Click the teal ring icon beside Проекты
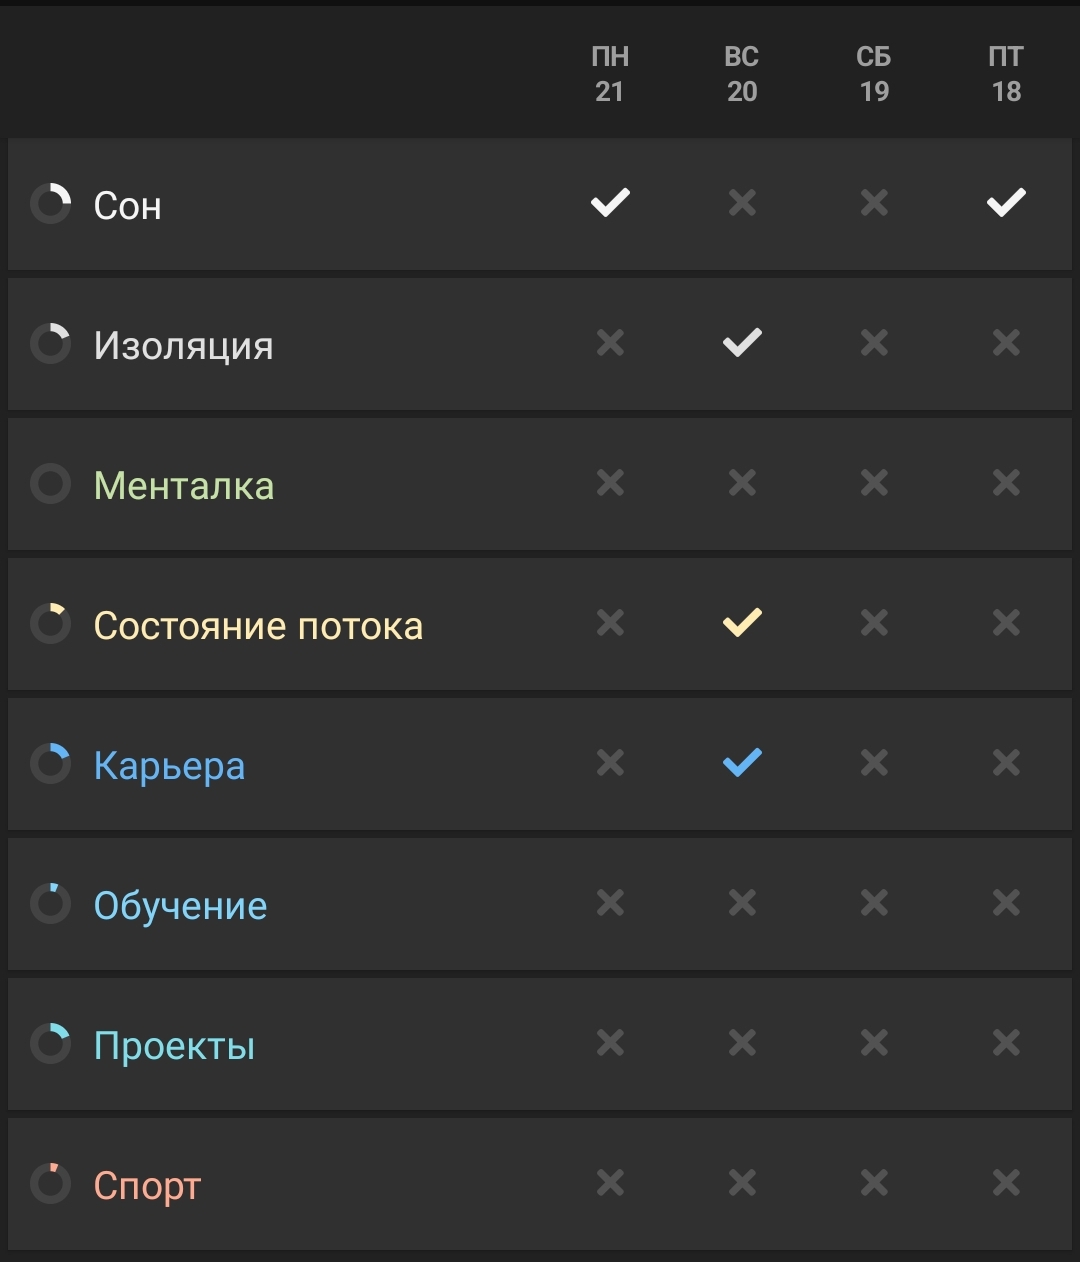Screen dimensions: 1080x1262 point(50,1044)
